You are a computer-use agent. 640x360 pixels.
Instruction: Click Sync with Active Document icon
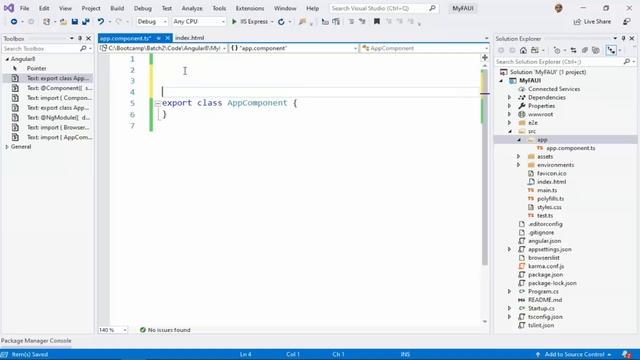click(x=573, y=50)
